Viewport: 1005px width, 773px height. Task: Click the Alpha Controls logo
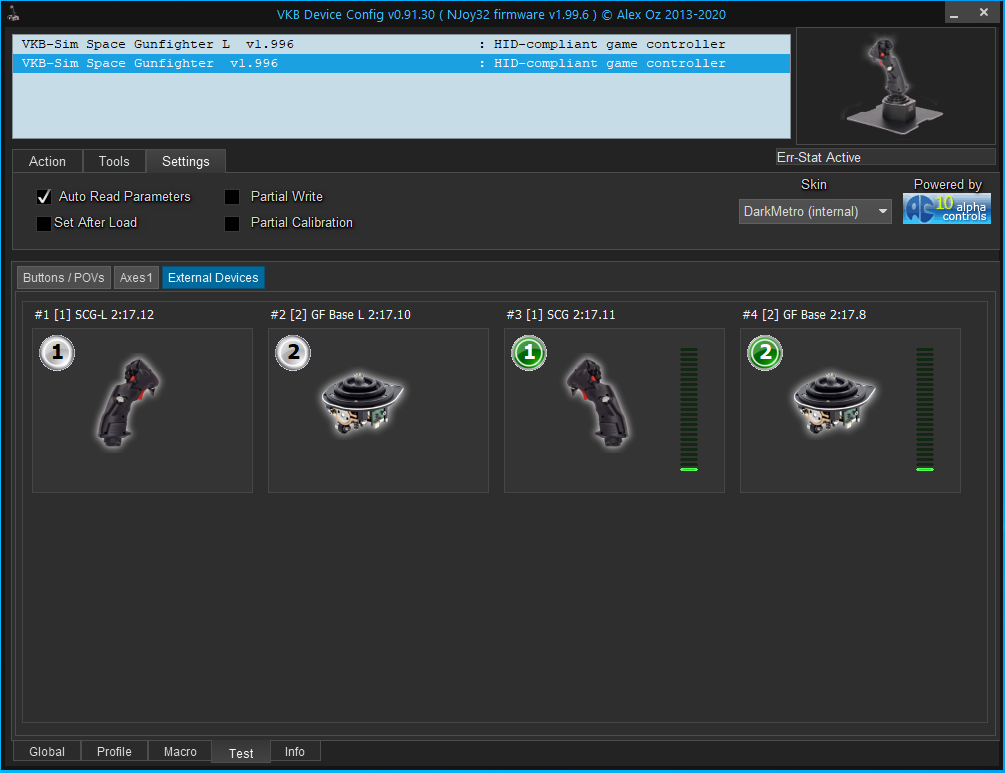[946, 208]
